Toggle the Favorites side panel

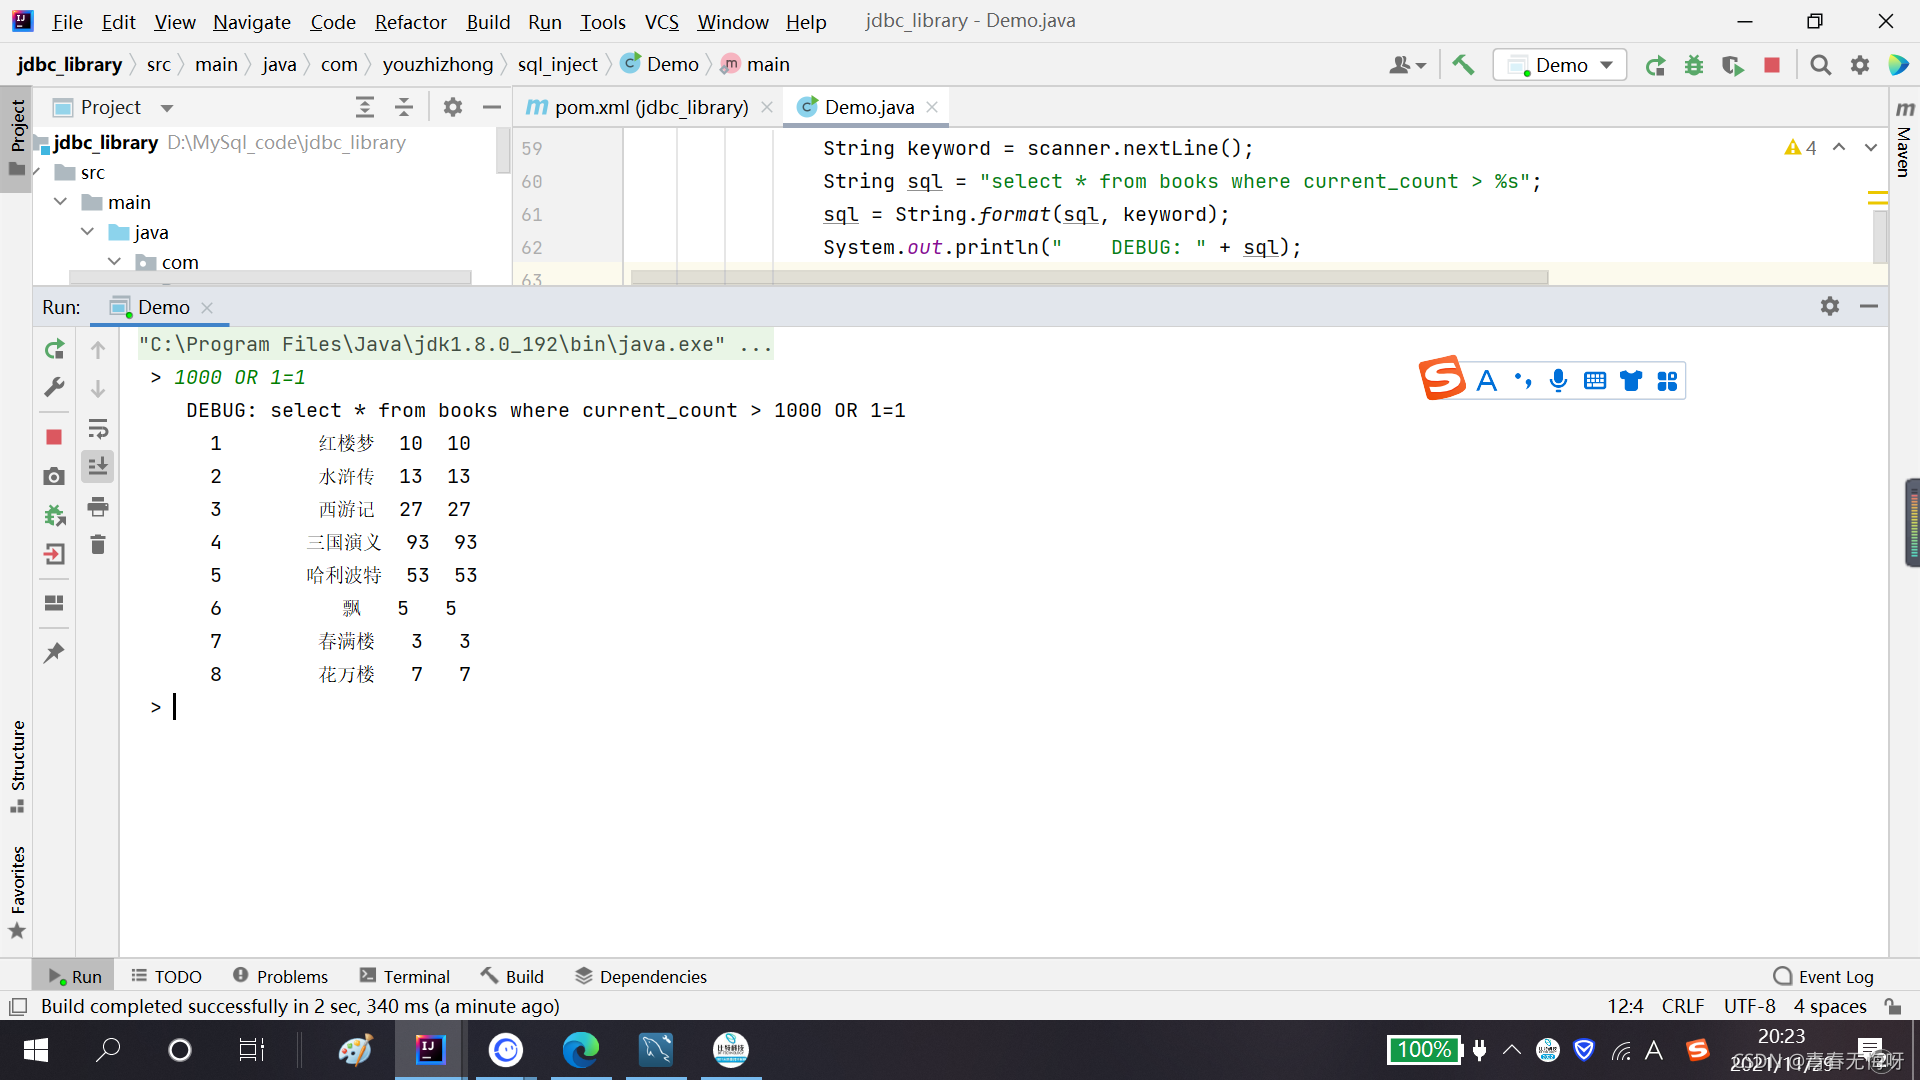click(17, 892)
